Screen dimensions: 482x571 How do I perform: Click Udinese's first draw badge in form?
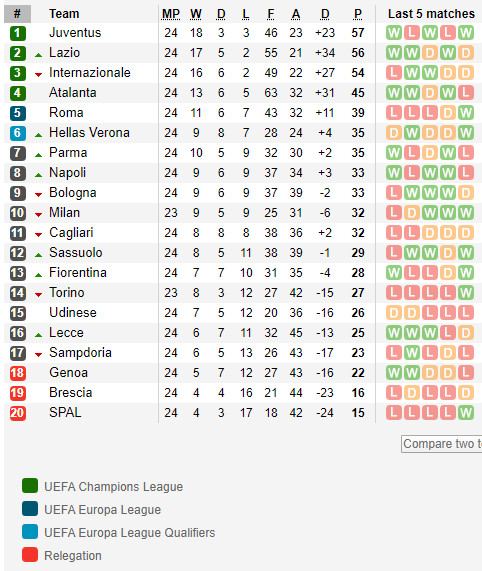394,313
